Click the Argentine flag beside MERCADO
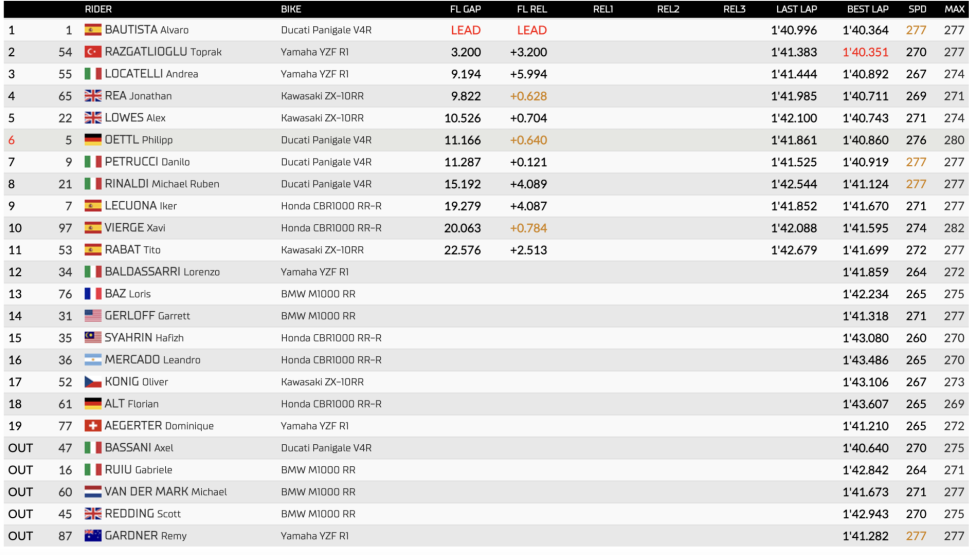This screenshot has height=555, width=976. [x=93, y=360]
